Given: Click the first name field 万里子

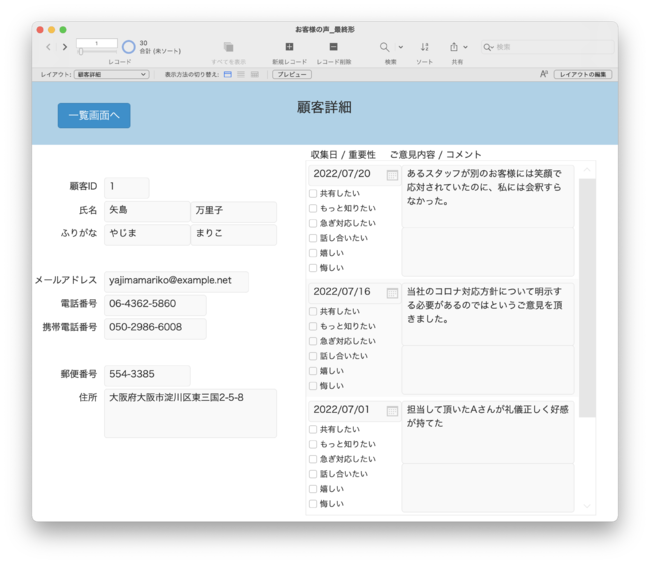Looking at the screenshot, I should pyautogui.click(x=234, y=211).
